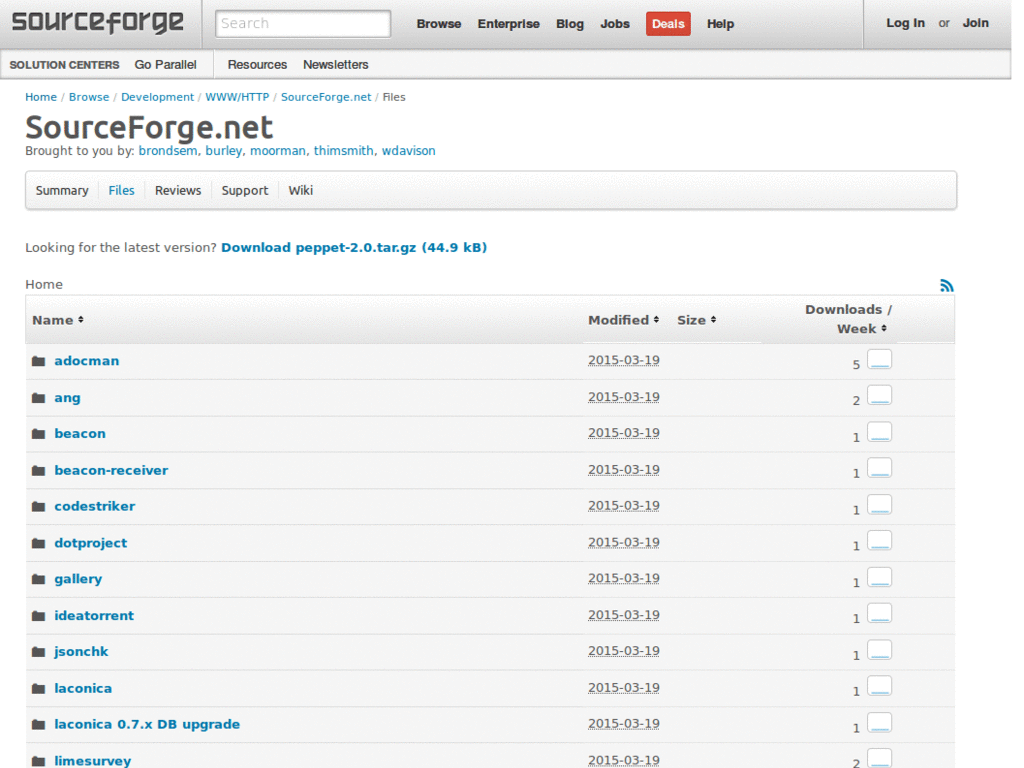Click the folder icon beside ideatorrent
The image size is (1024, 768).
click(x=39, y=616)
